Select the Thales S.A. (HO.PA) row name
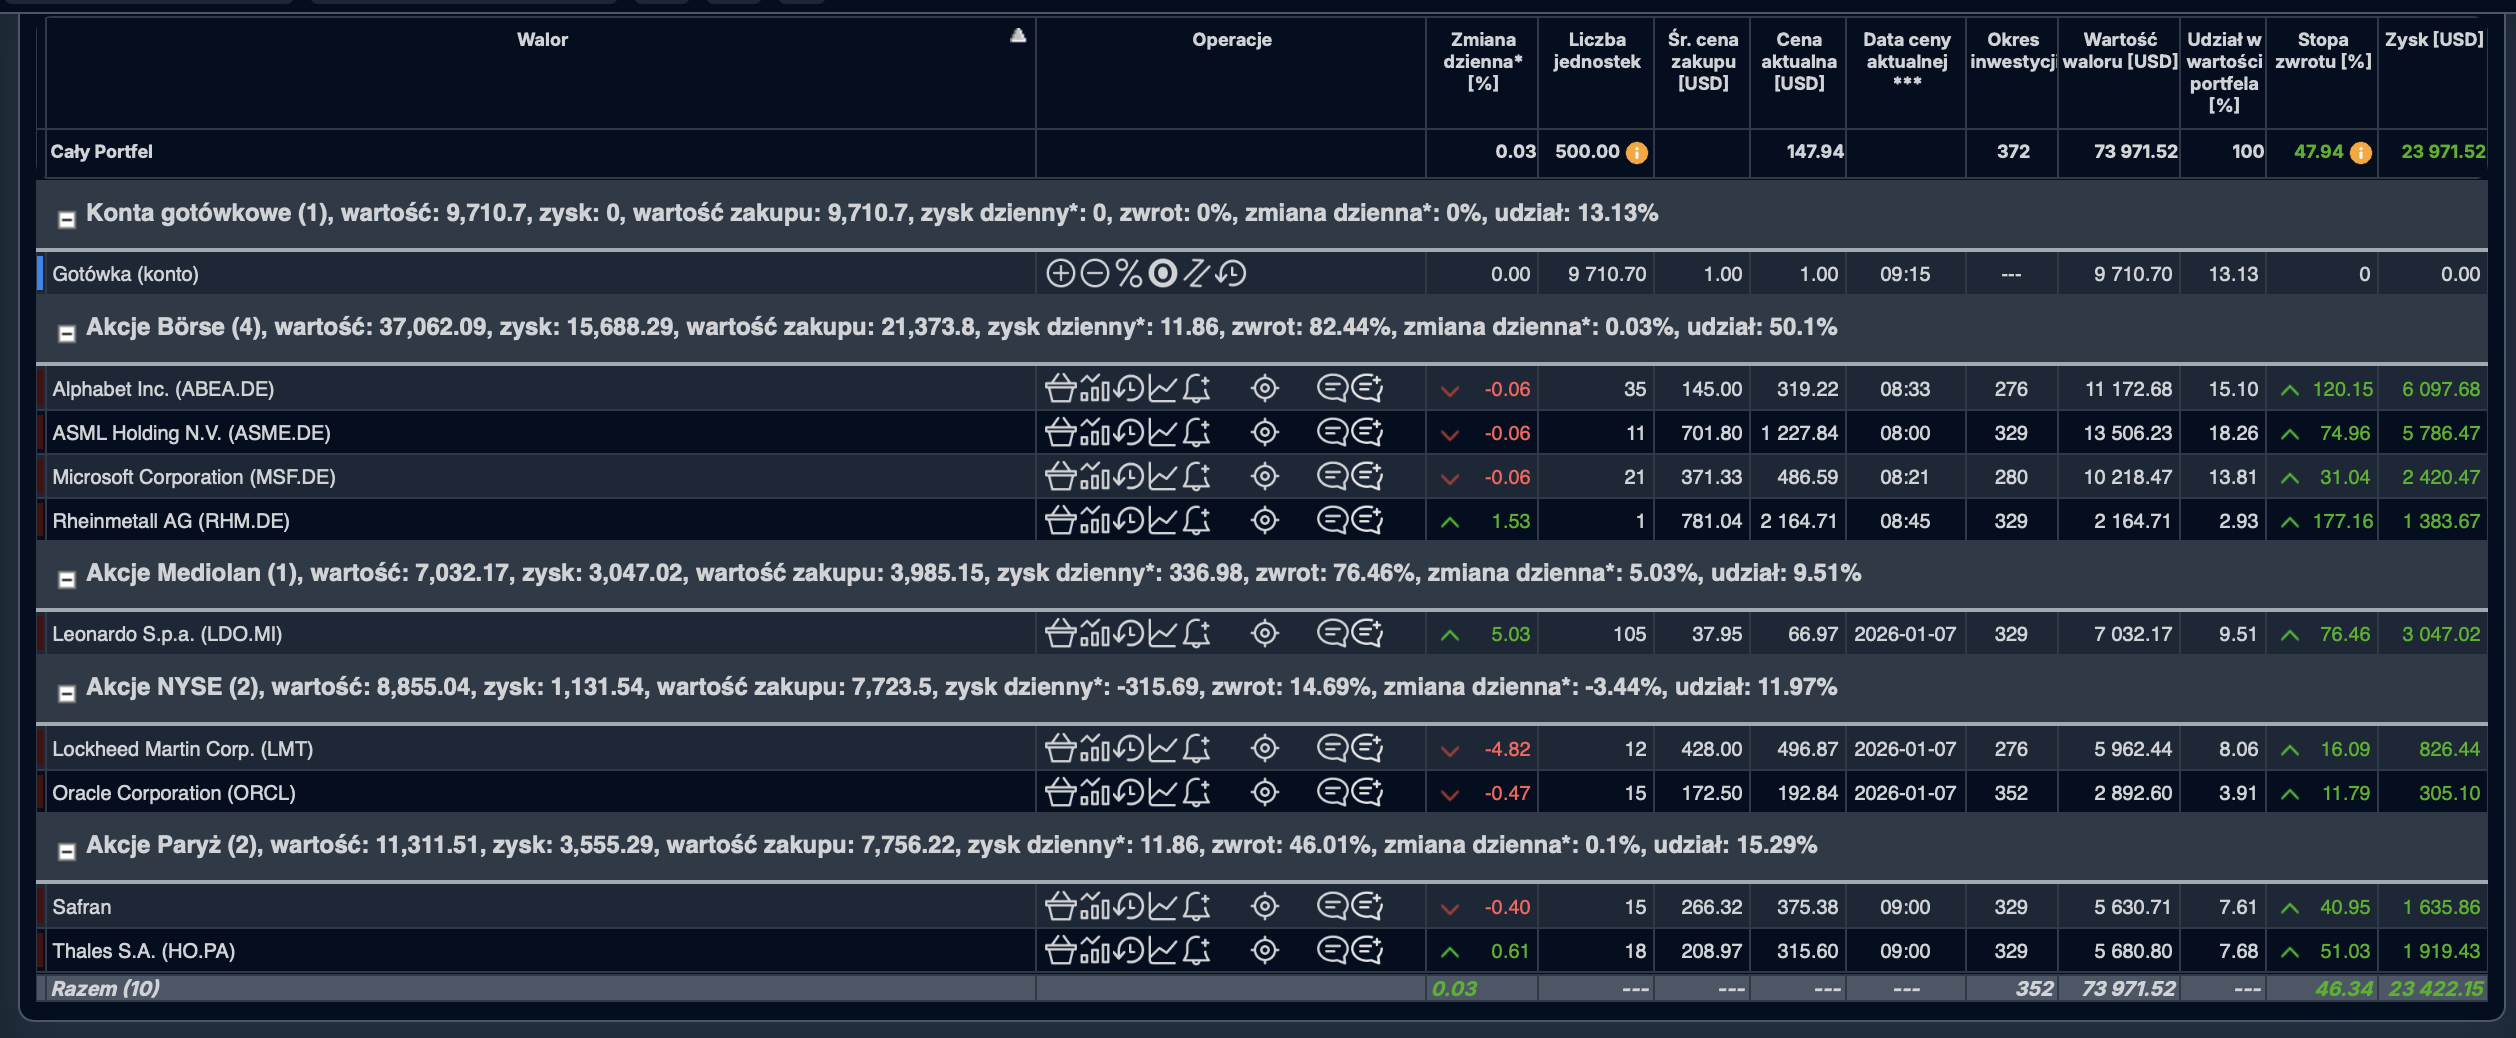This screenshot has height=1038, width=2516. [144, 951]
